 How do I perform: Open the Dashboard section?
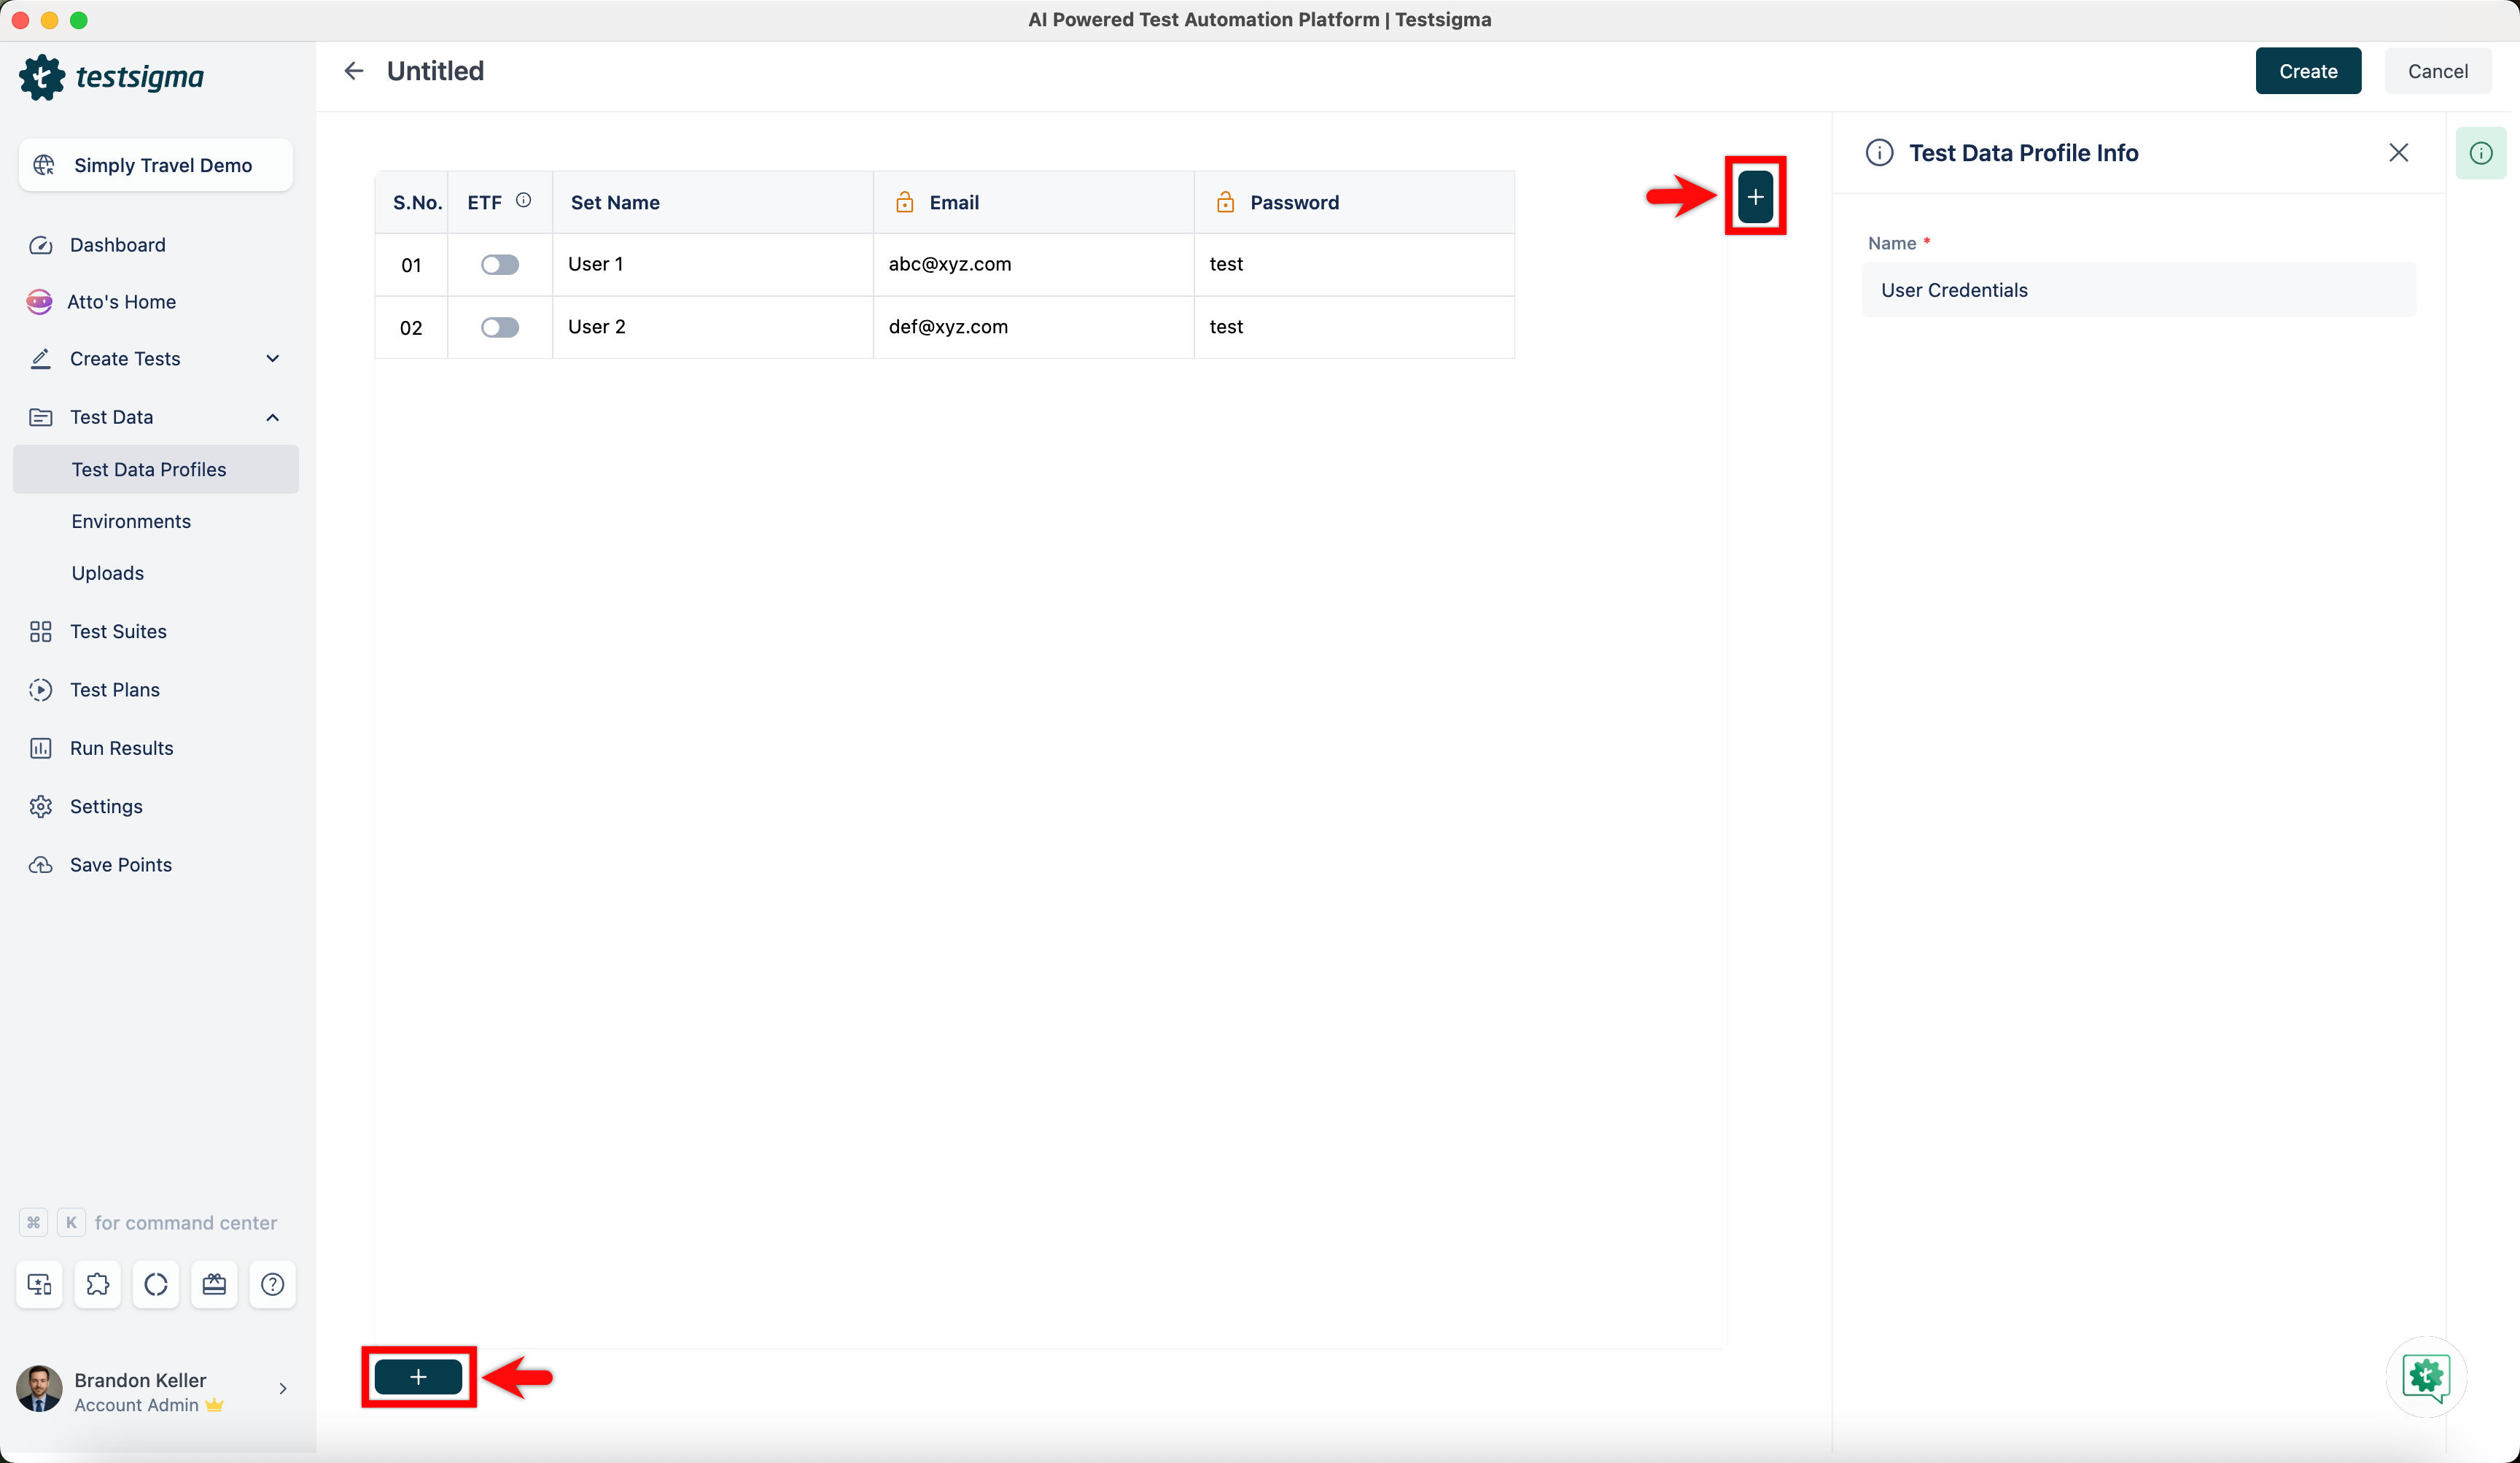117,245
